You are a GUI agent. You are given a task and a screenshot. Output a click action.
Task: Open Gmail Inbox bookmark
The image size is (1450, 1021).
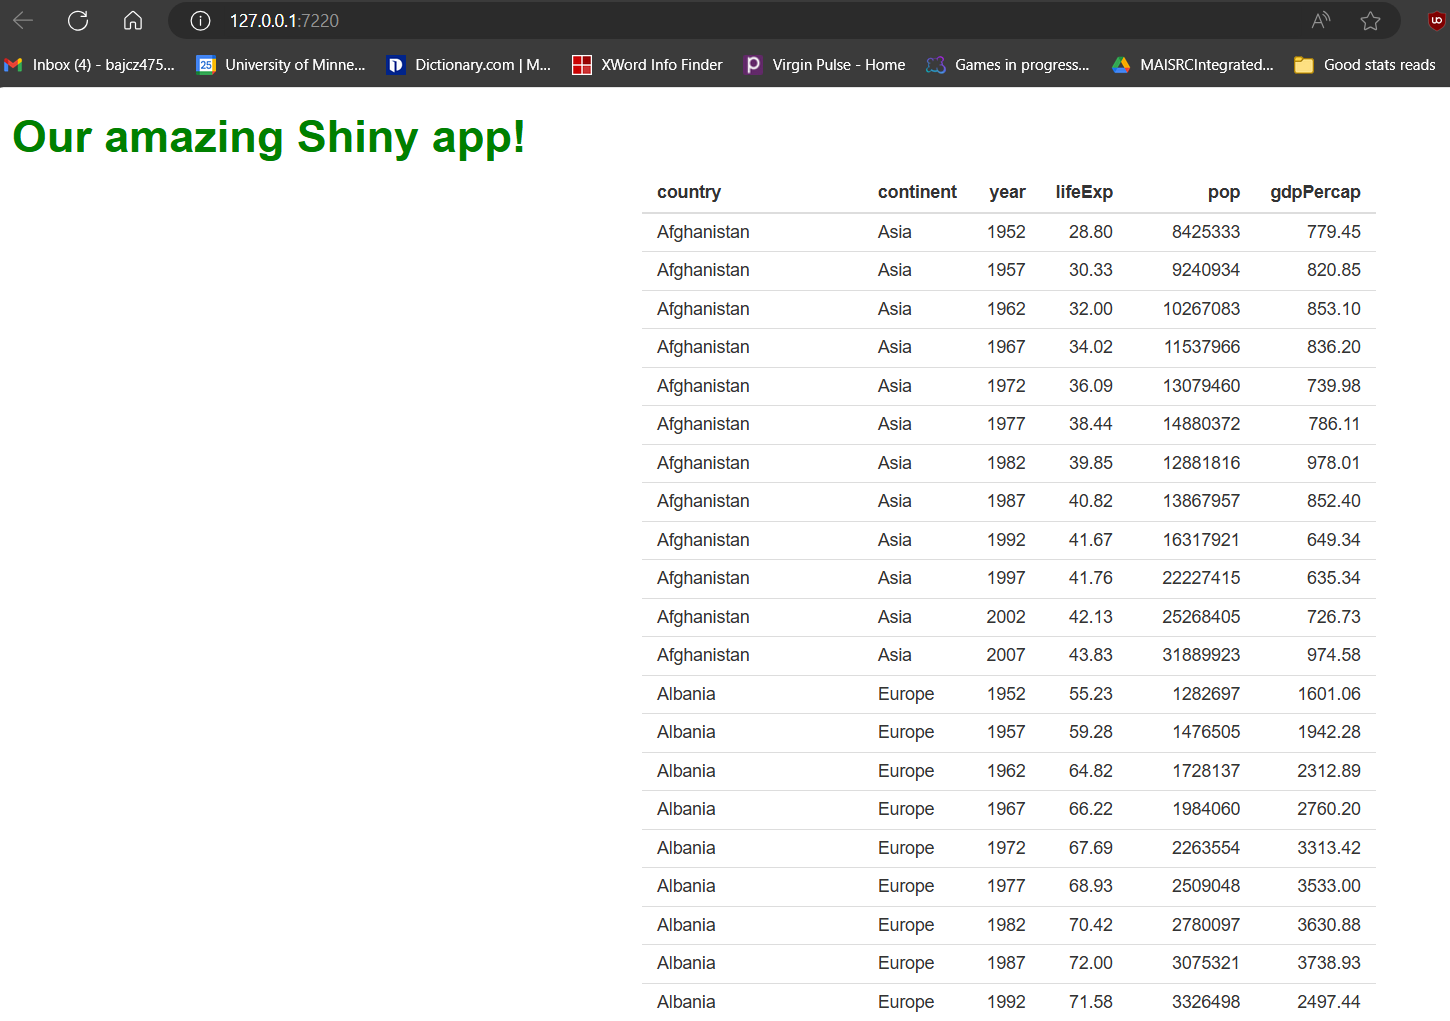90,65
